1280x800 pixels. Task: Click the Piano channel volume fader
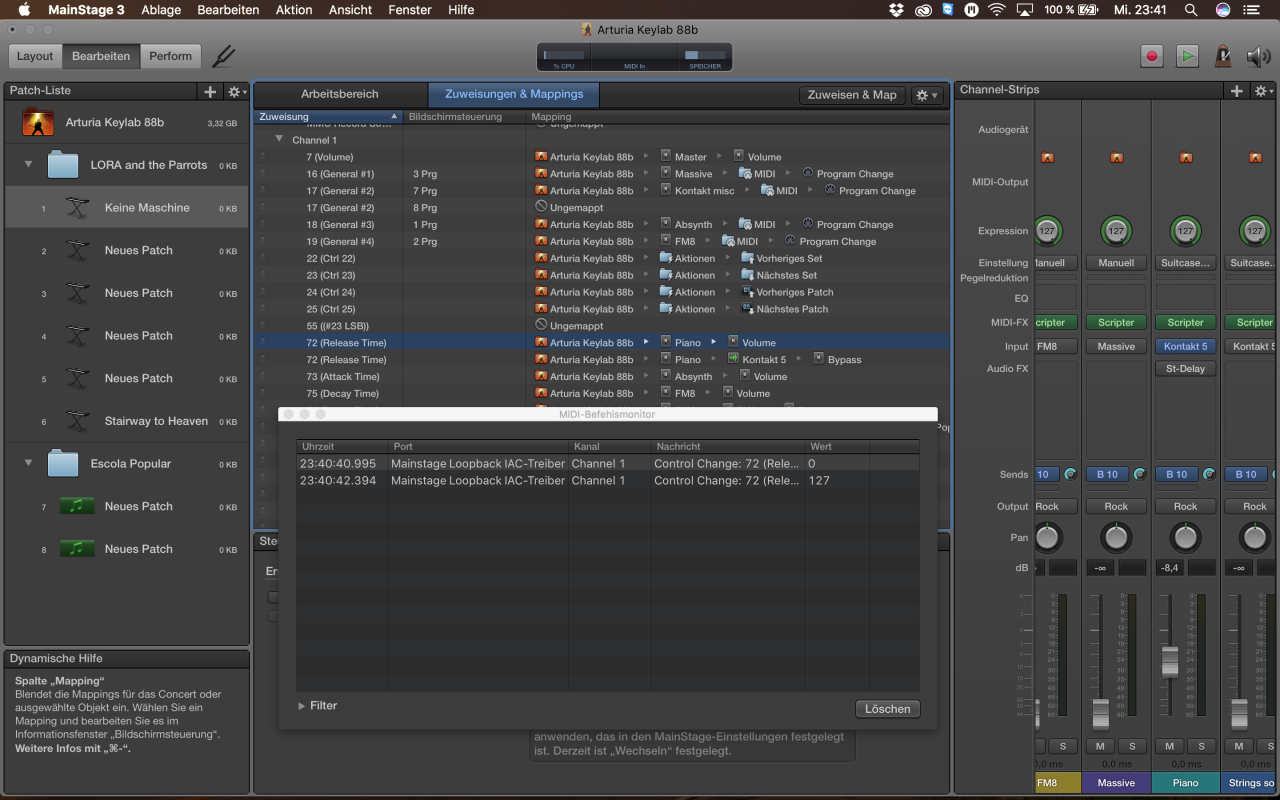(x=1169, y=662)
